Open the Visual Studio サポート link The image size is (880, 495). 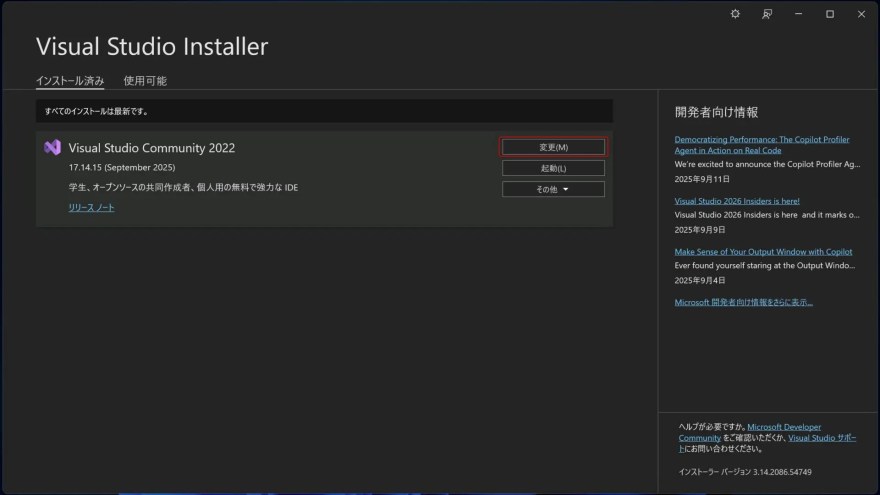pyautogui.click(x=822, y=438)
